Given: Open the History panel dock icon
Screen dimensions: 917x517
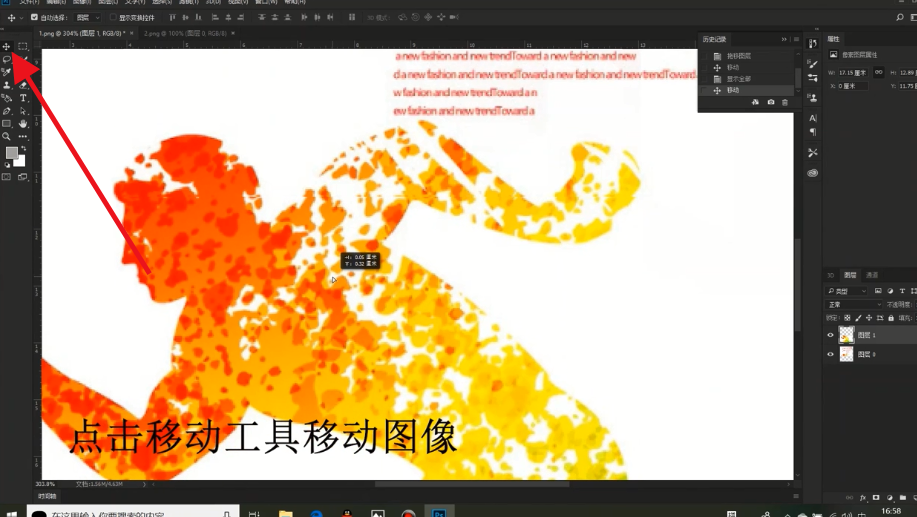Looking at the screenshot, I should tap(812, 43).
